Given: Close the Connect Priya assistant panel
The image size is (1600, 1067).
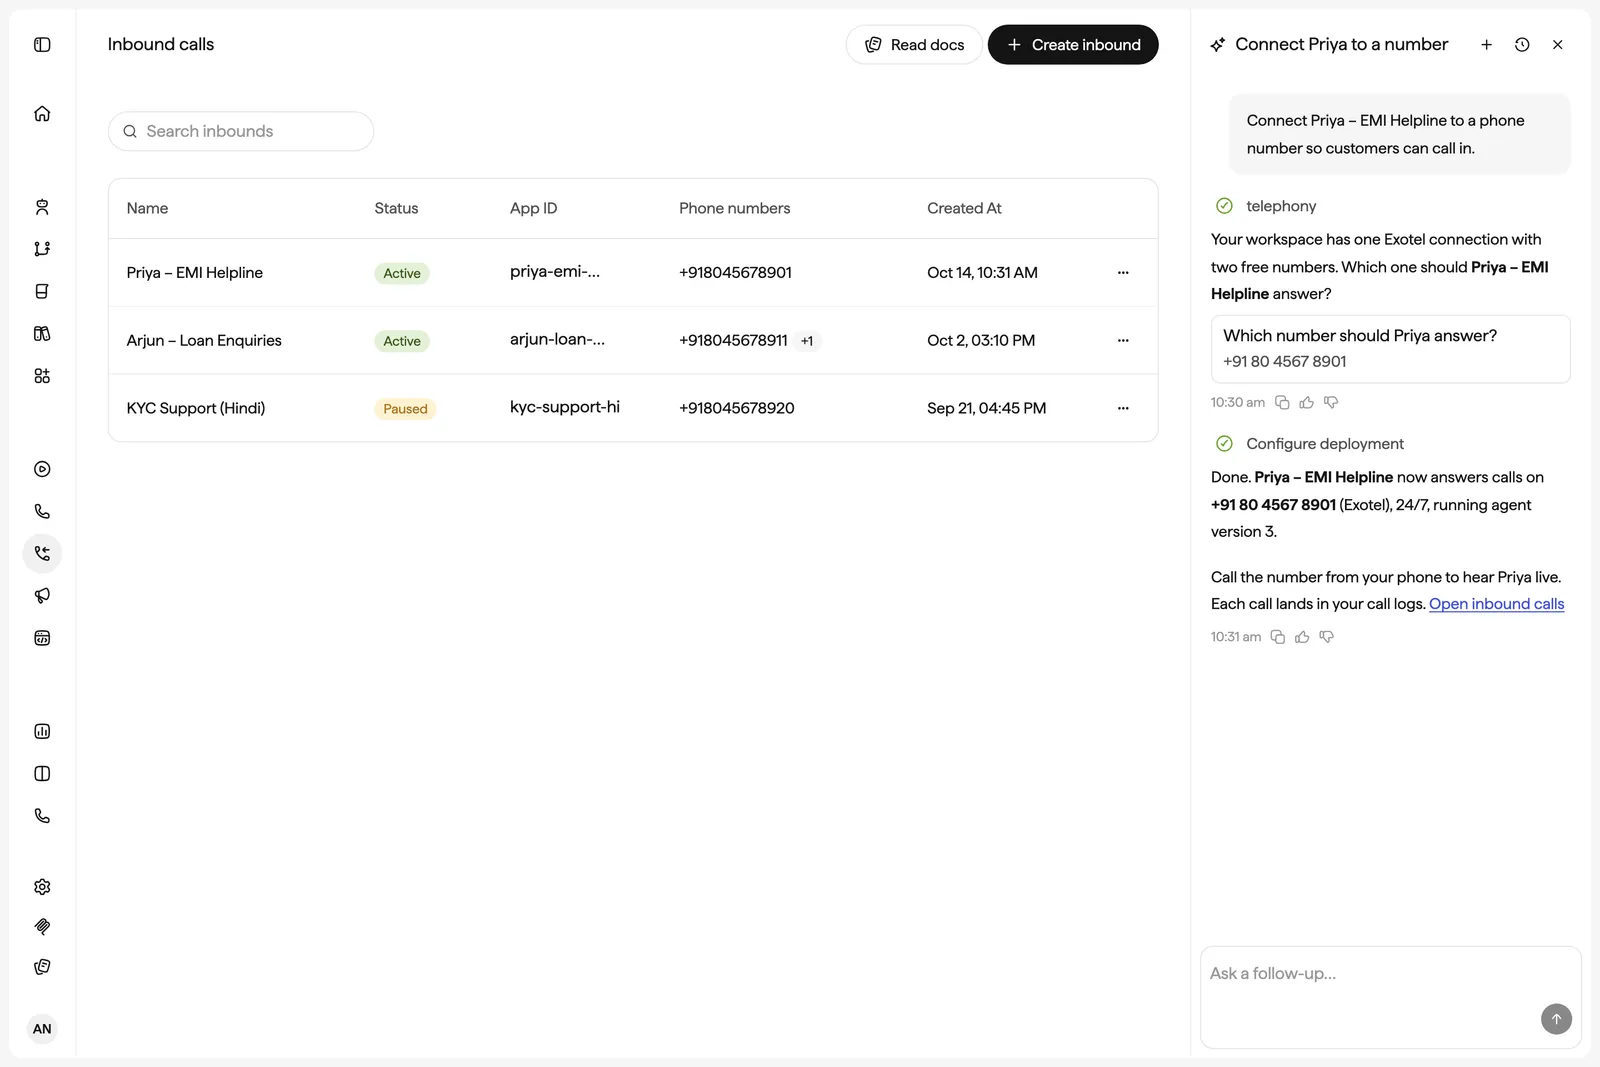Looking at the screenshot, I should [1558, 45].
